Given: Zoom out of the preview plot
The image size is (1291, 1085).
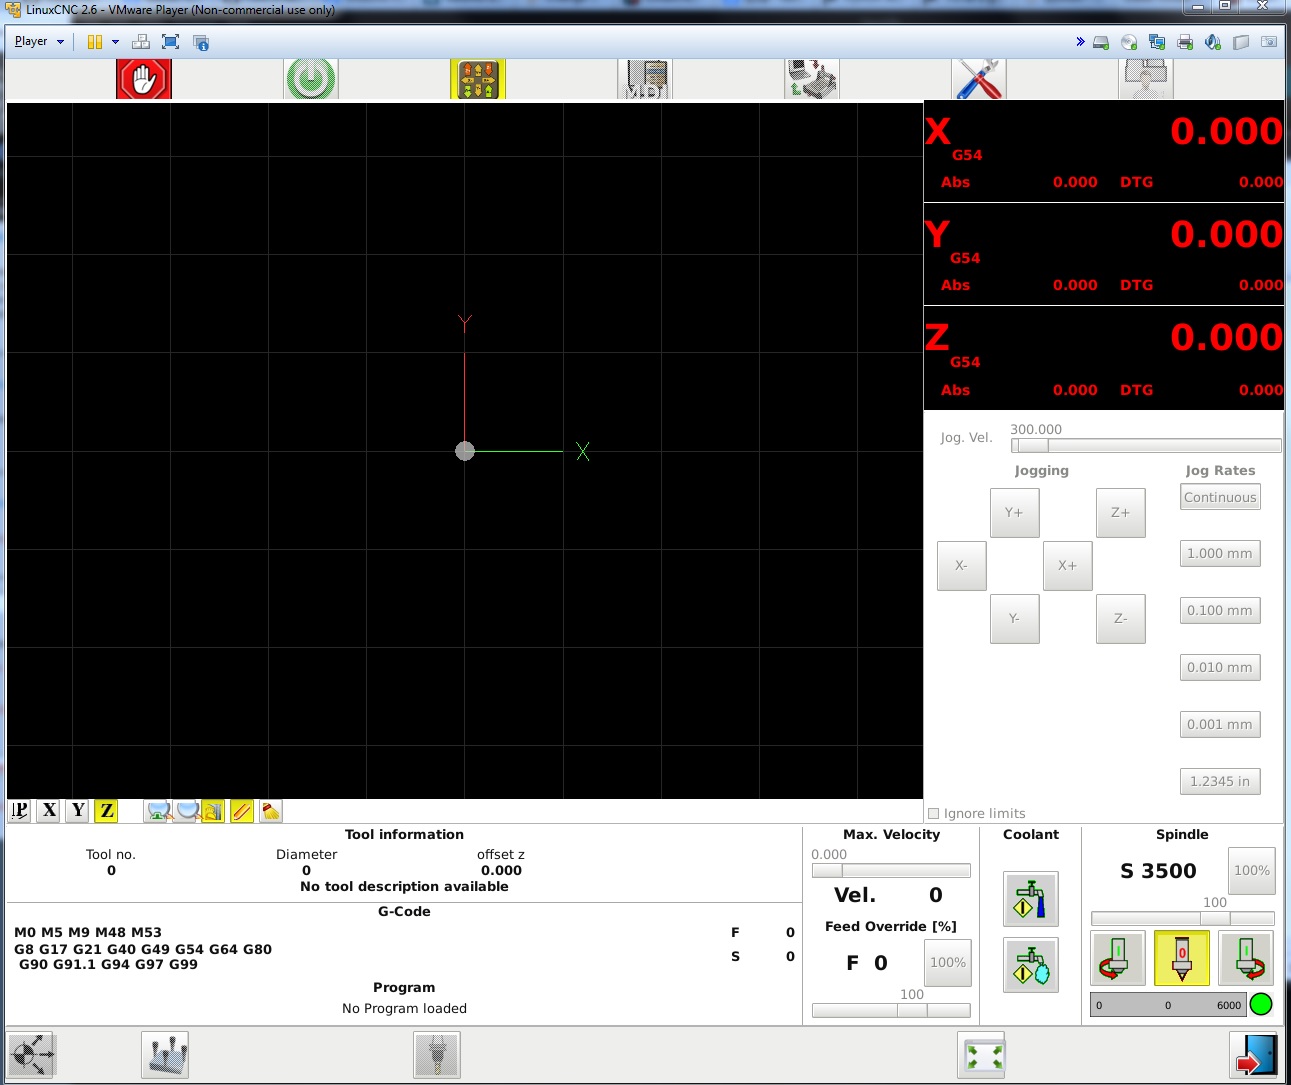Looking at the screenshot, I should tap(186, 811).
